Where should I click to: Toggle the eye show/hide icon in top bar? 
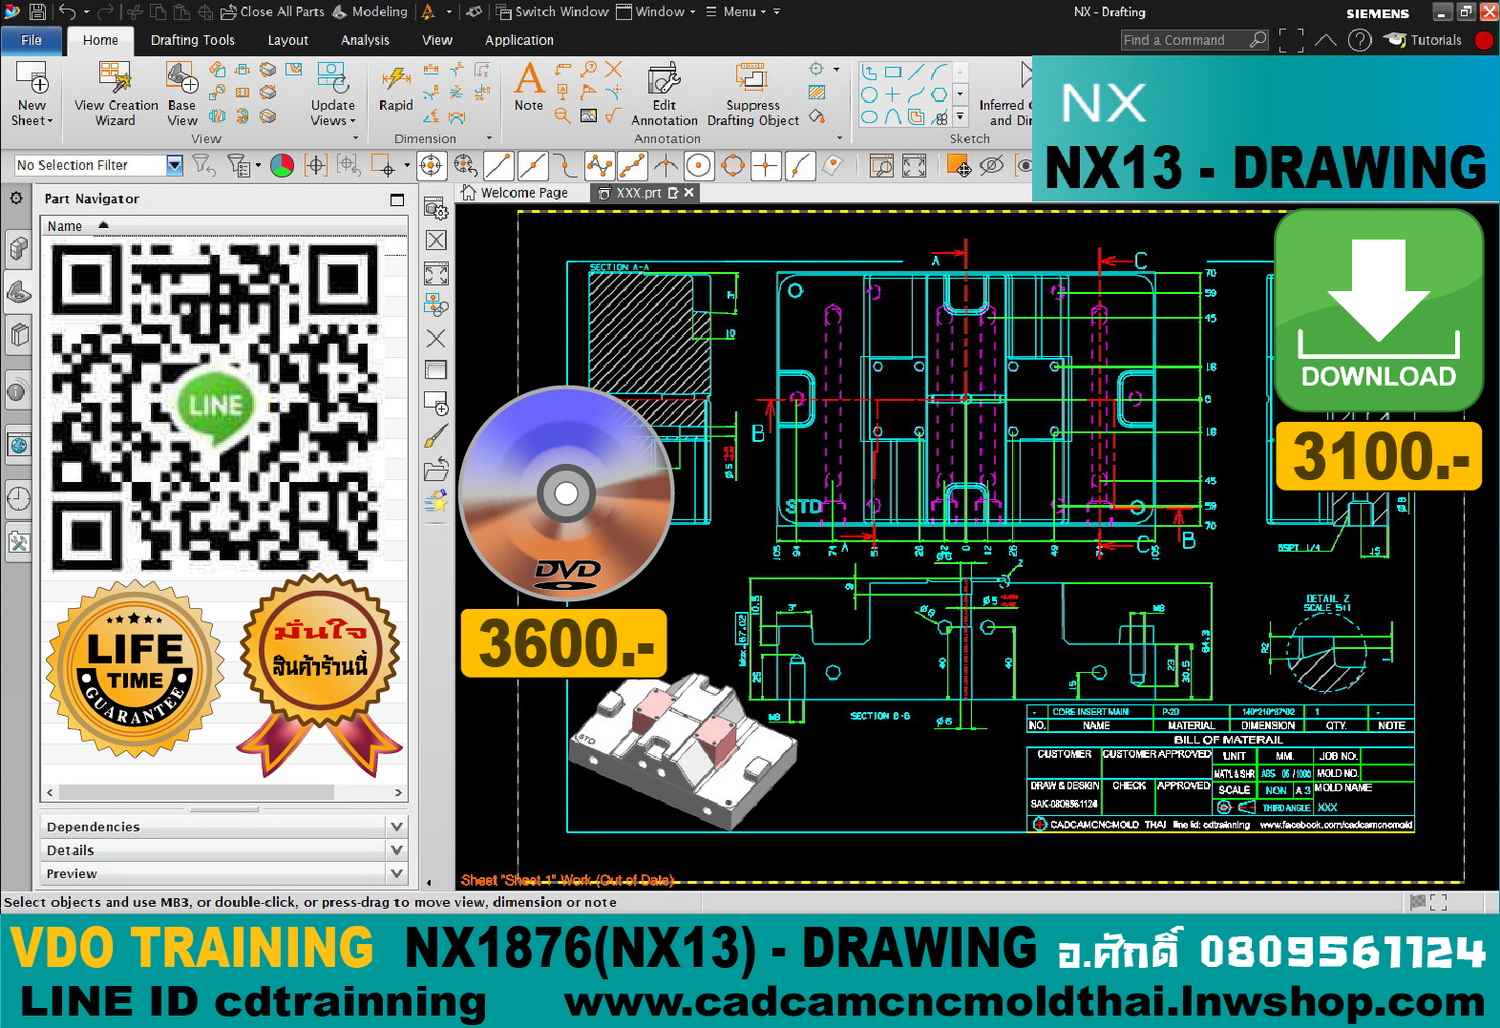[991, 166]
